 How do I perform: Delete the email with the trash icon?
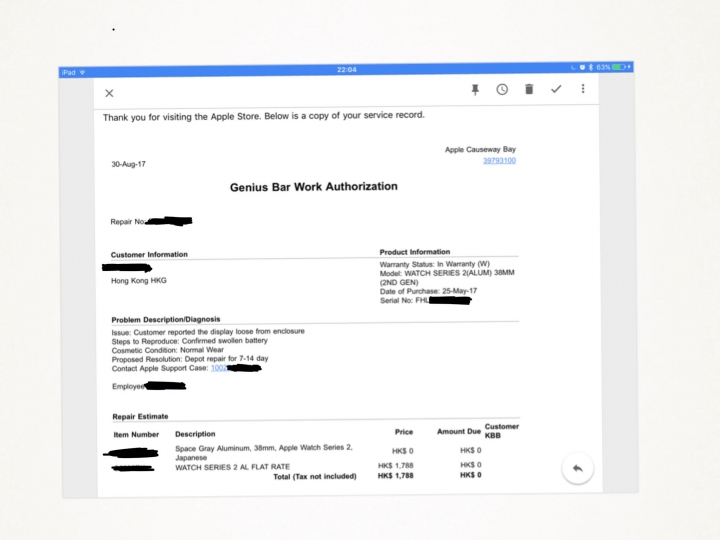point(529,89)
